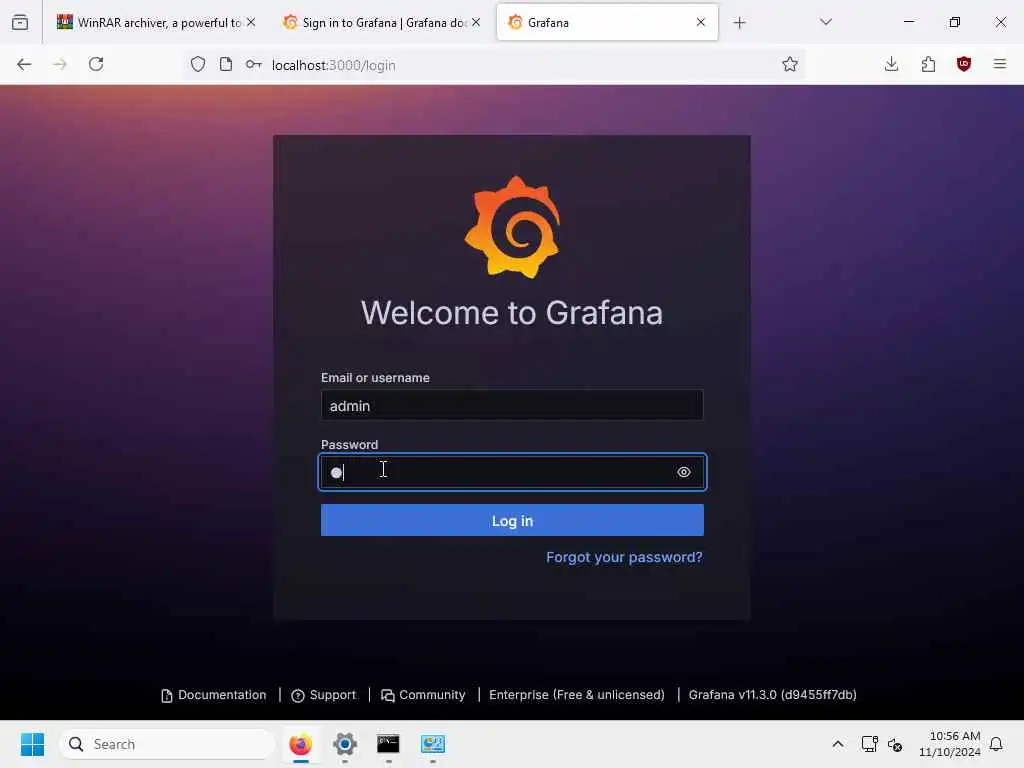Open Documentation footer link
Screen dimensions: 1024x768
pyautogui.click(x=214, y=695)
